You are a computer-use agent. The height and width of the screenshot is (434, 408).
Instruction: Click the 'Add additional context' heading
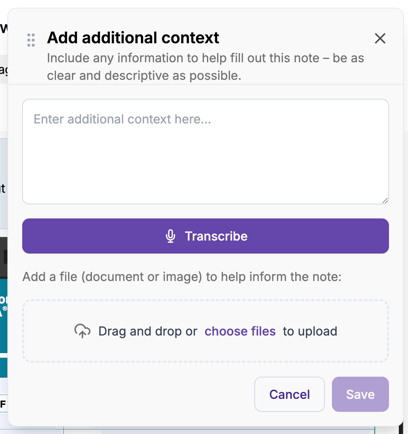(x=133, y=38)
